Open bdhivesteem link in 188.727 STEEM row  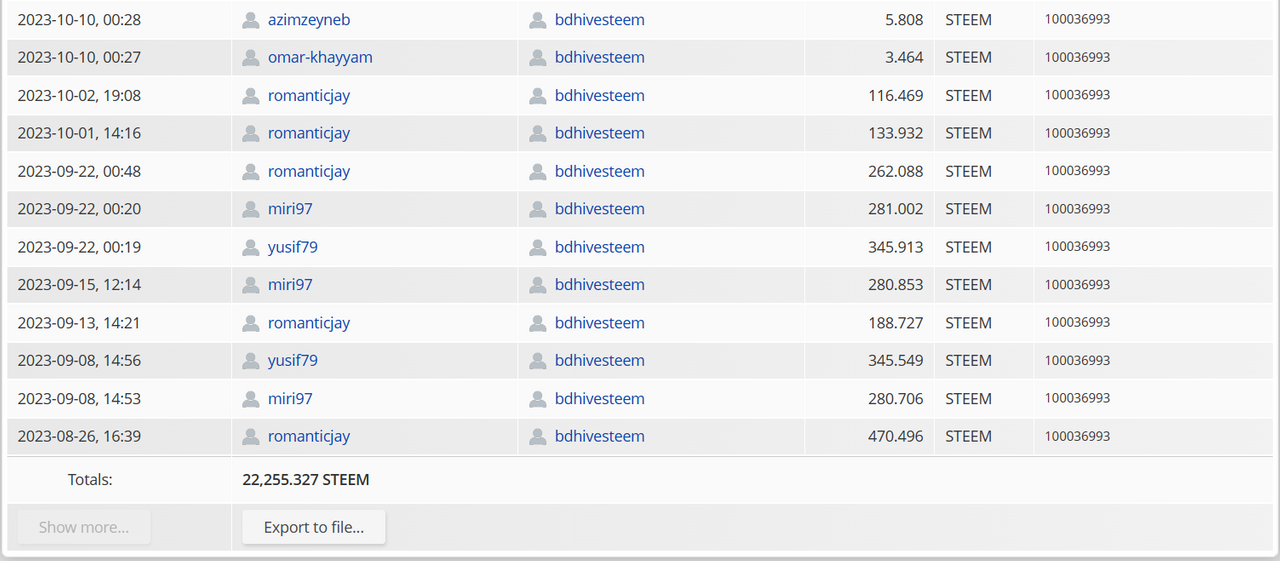click(600, 323)
